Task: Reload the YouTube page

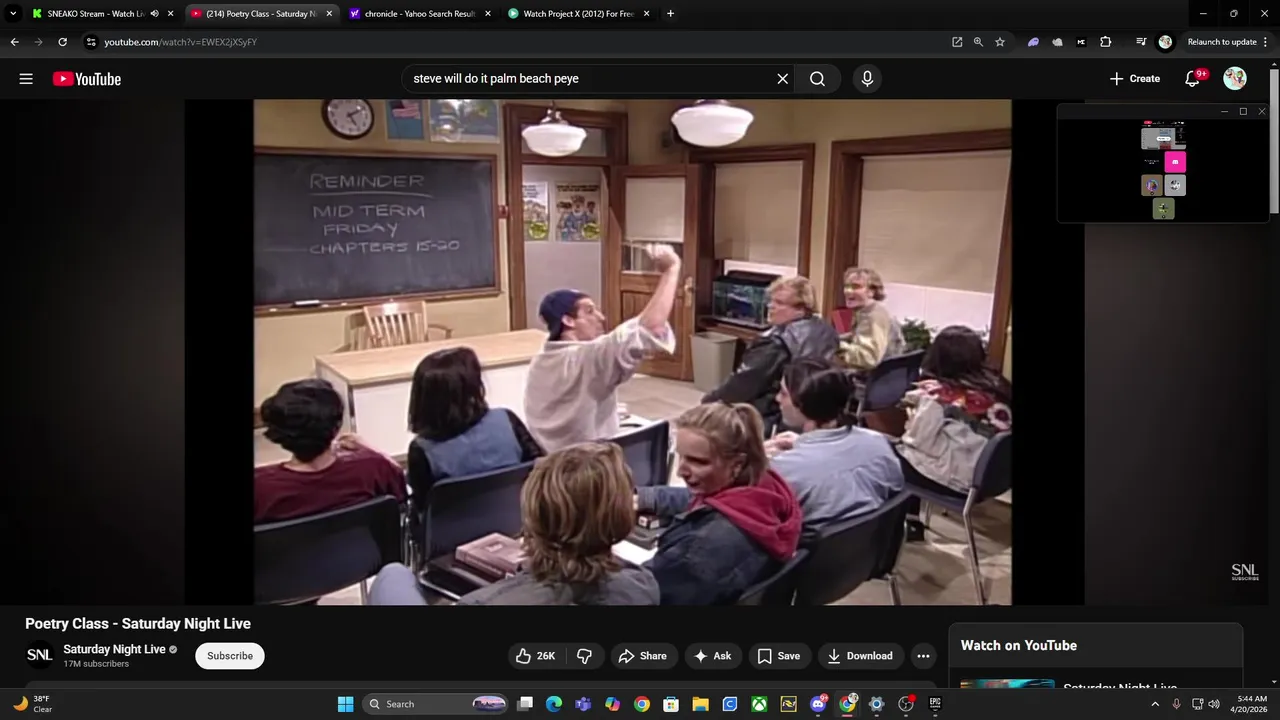Action: [62, 42]
